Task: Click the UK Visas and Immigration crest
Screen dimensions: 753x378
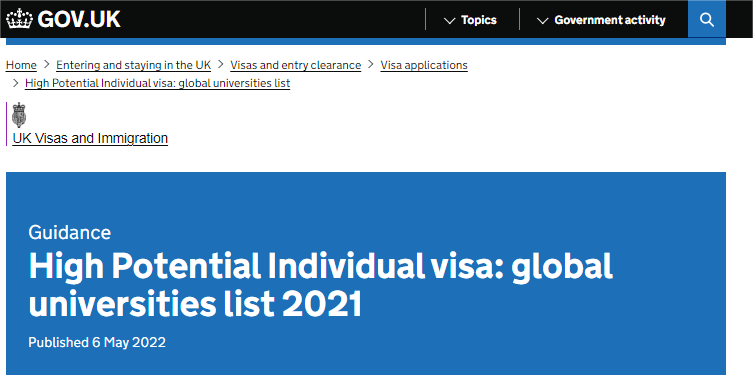Action: [19, 115]
